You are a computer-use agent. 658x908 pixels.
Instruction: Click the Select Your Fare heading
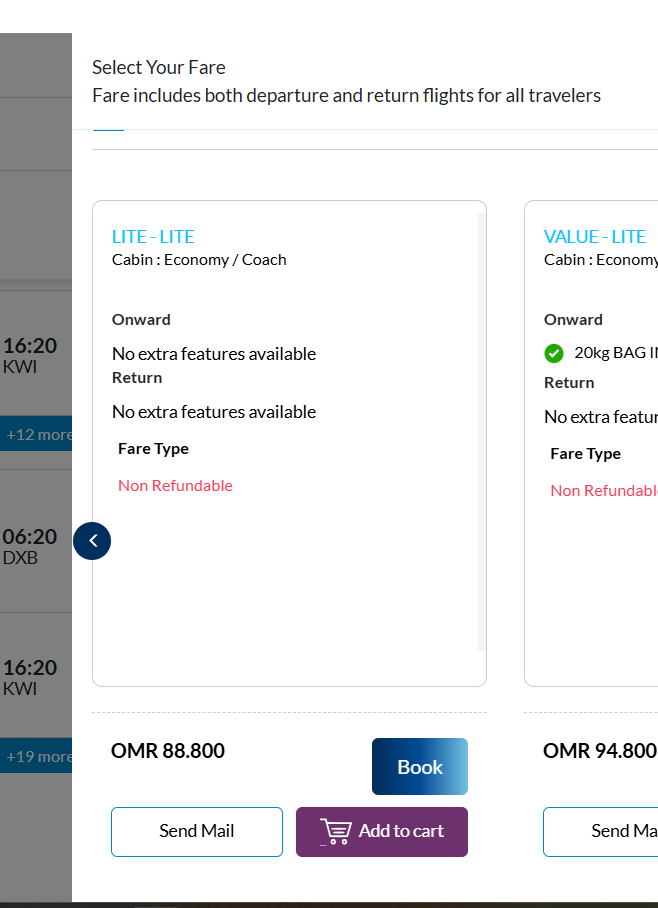tap(159, 68)
